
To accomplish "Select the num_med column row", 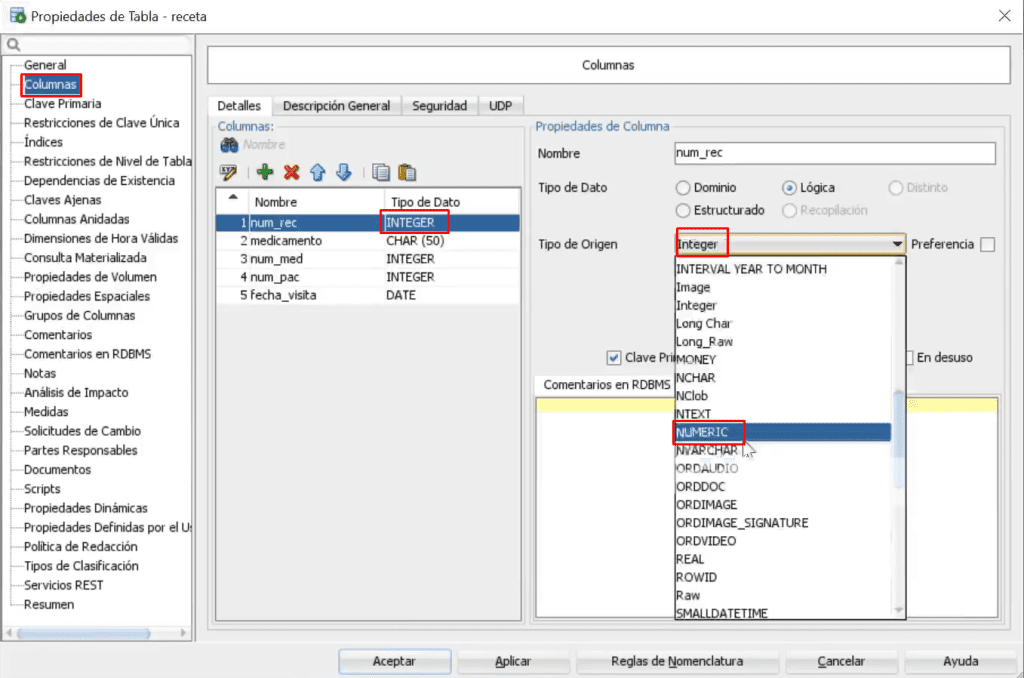I will point(368,259).
